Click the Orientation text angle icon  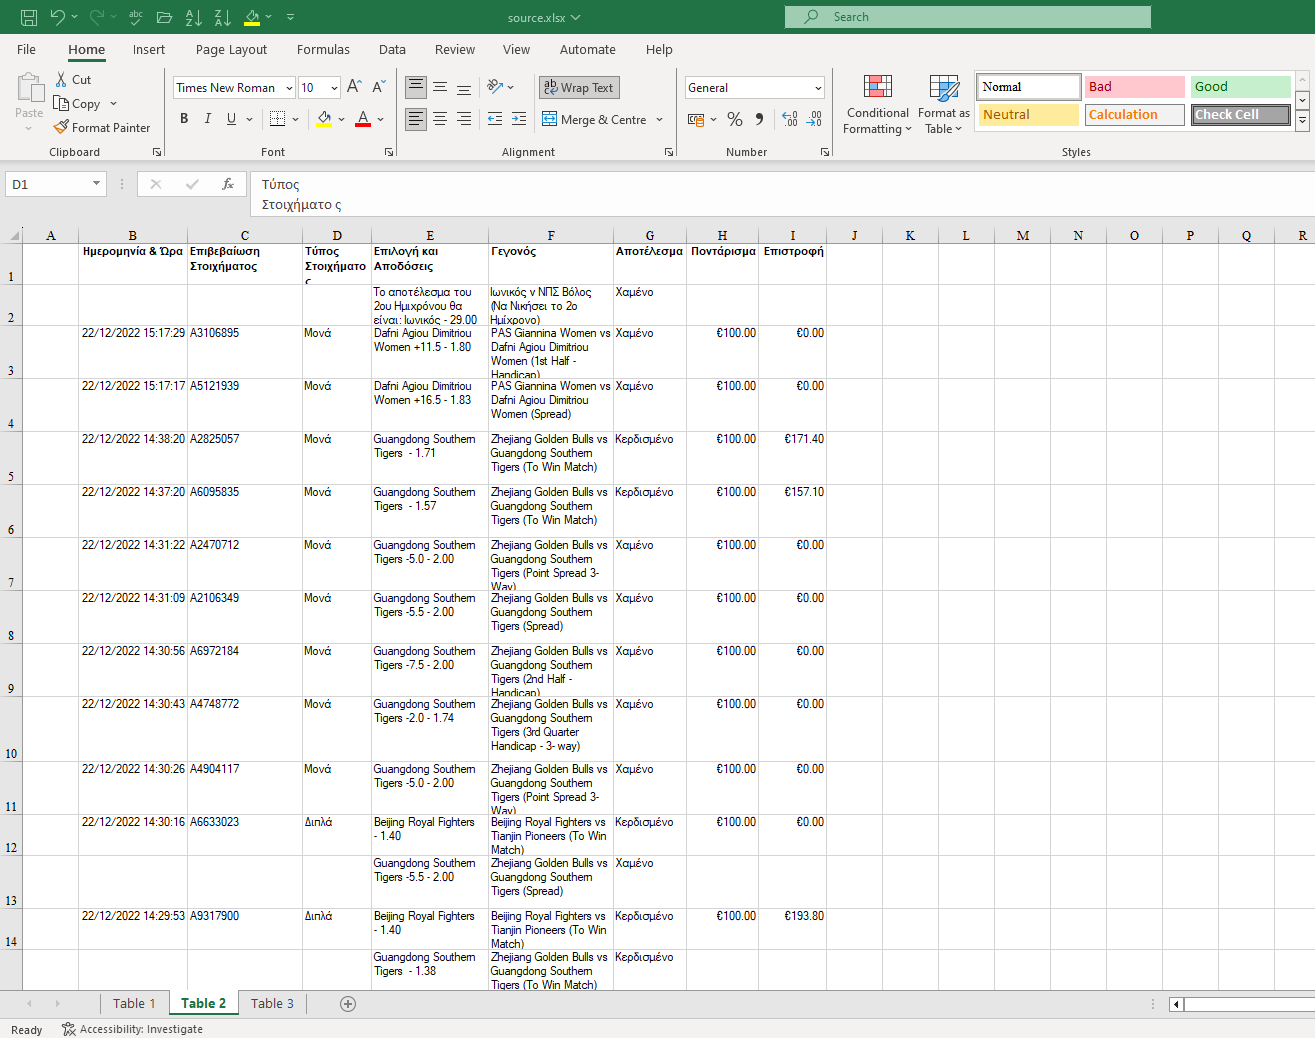494,87
